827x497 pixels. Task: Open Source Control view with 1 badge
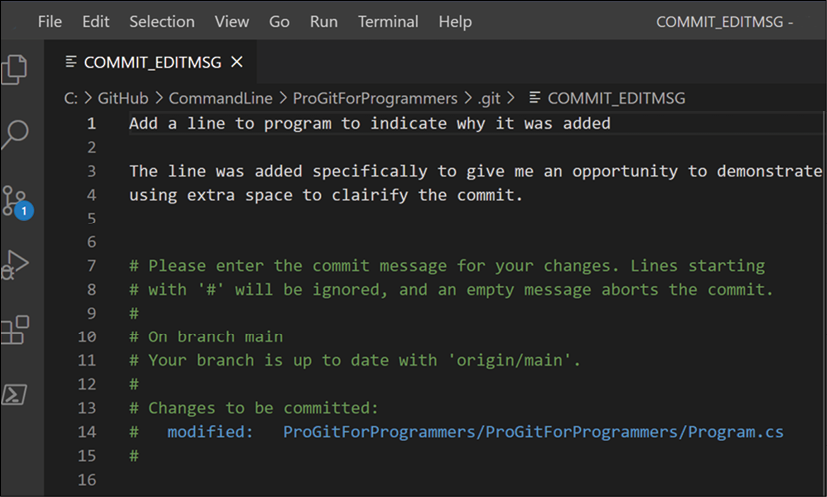coord(17,202)
